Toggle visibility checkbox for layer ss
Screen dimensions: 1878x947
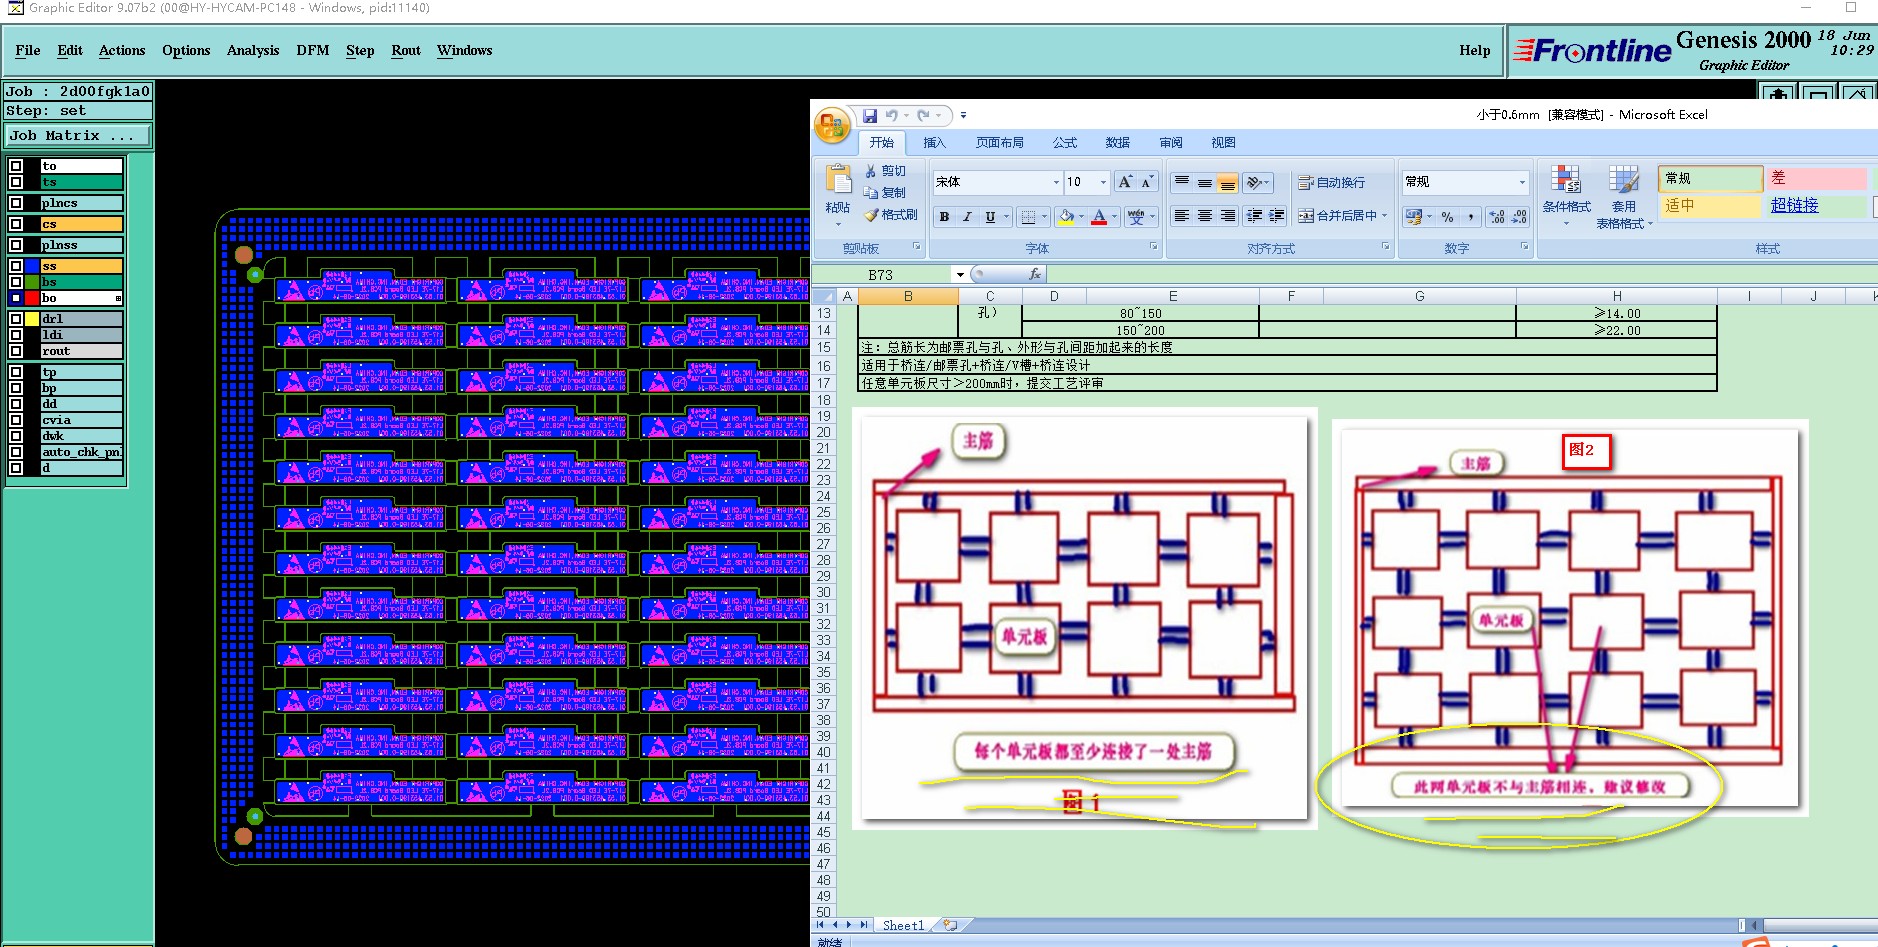point(16,266)
